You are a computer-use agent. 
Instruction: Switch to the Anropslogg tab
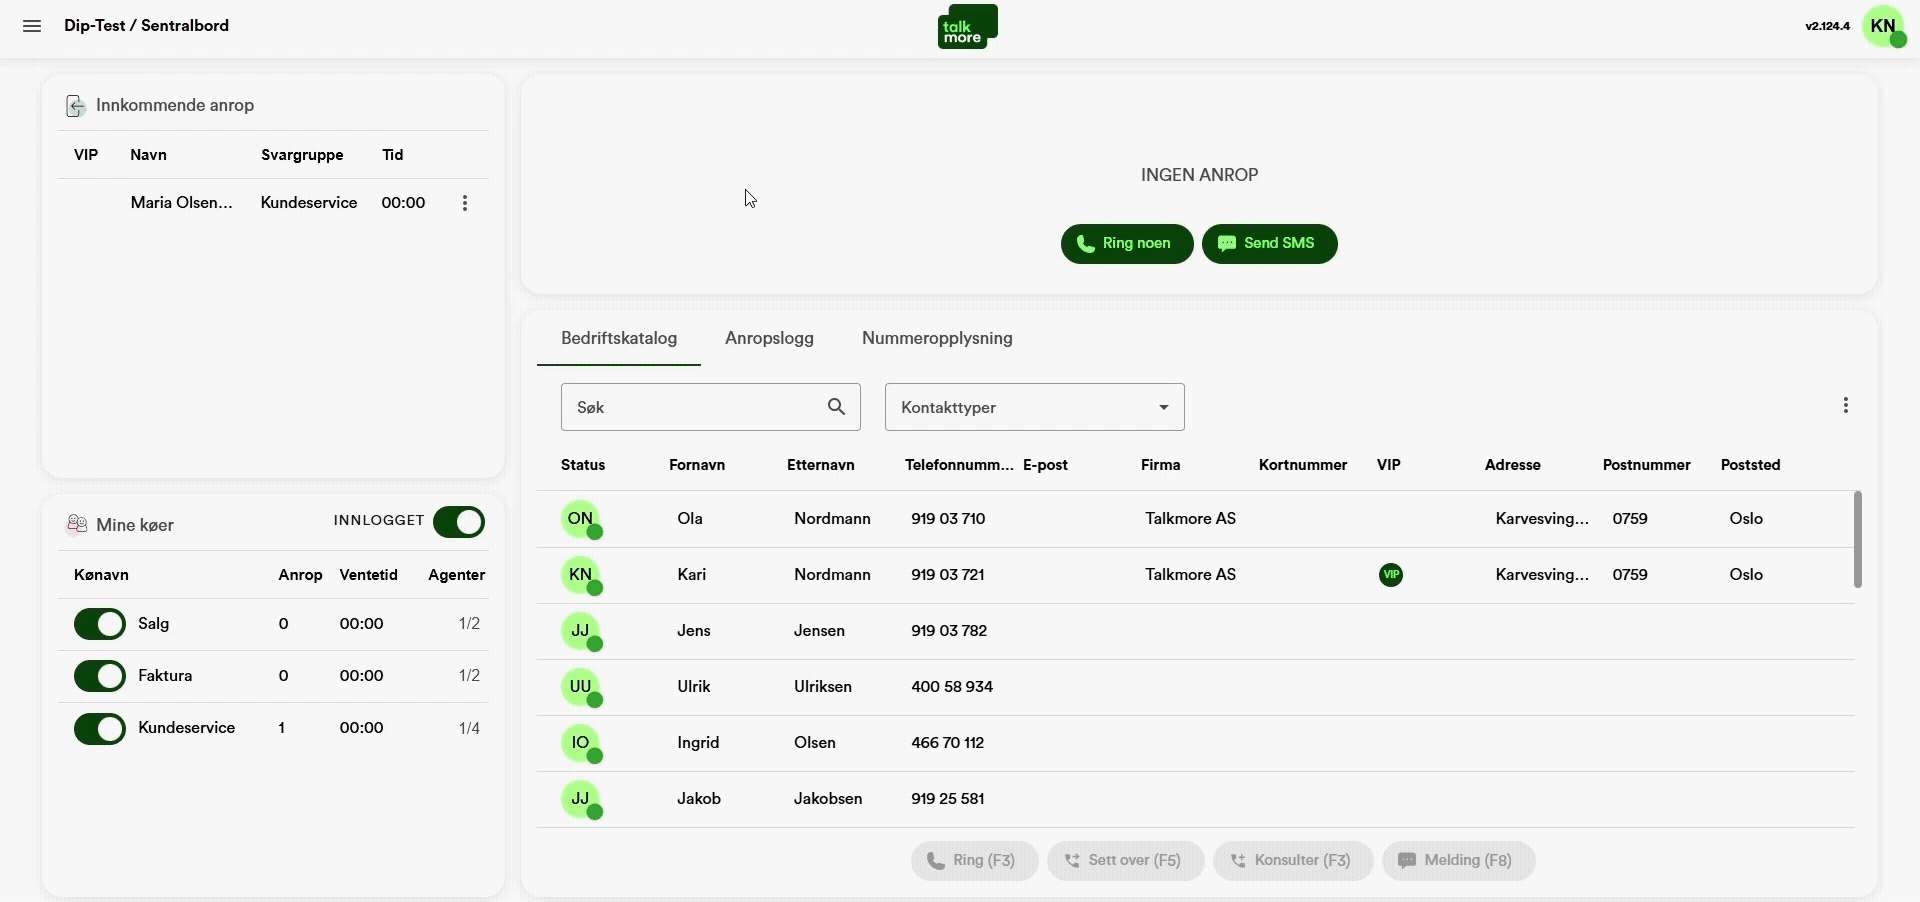pyautogui.click(x=768, y=339)
